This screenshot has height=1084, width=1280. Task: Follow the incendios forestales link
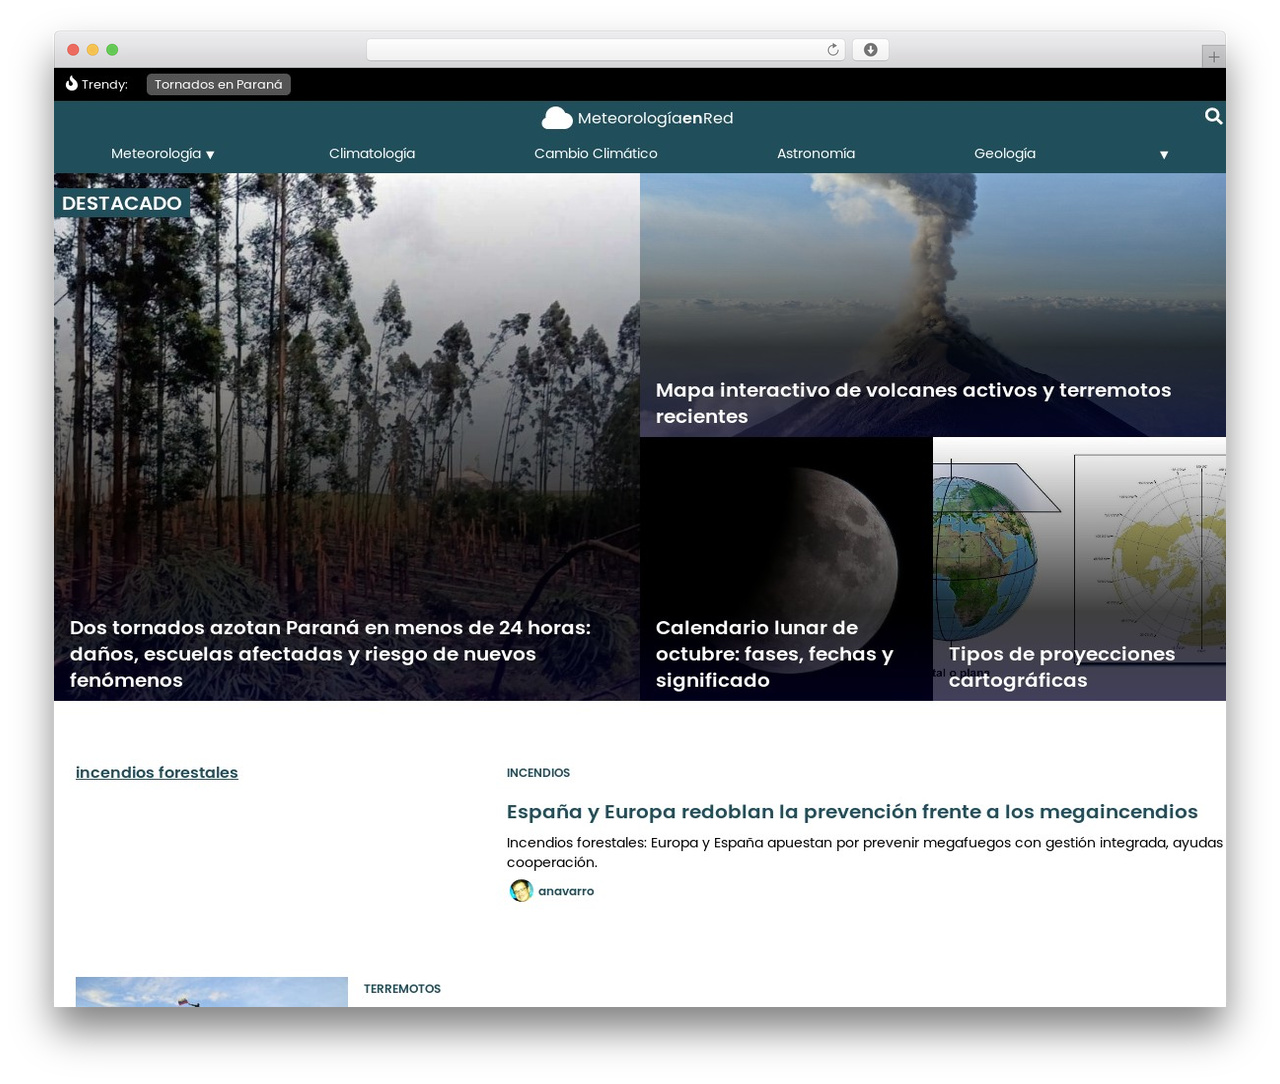click(x=157, y=772)
